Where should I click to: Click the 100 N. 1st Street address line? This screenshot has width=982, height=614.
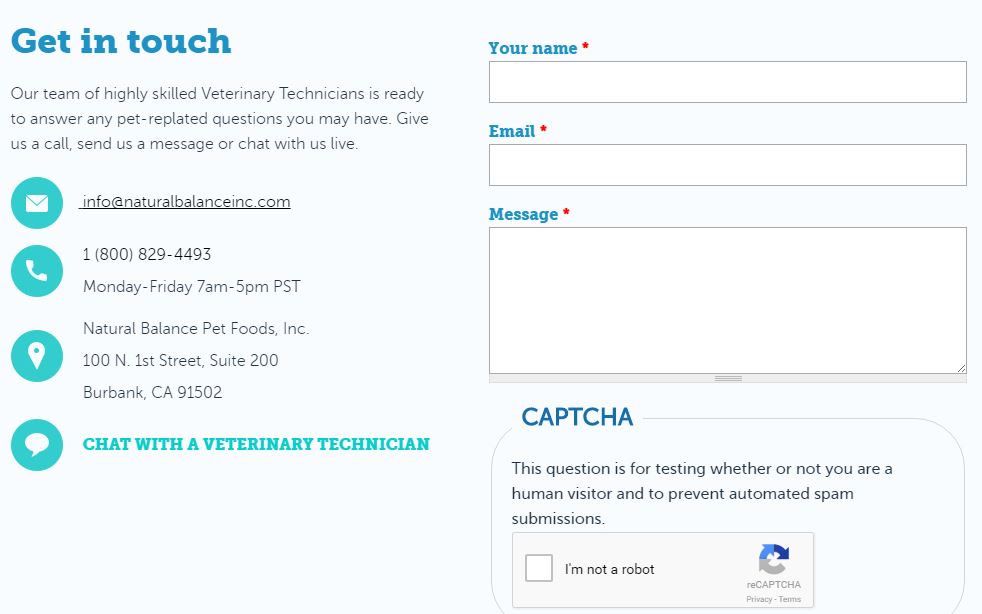[181, 360]
